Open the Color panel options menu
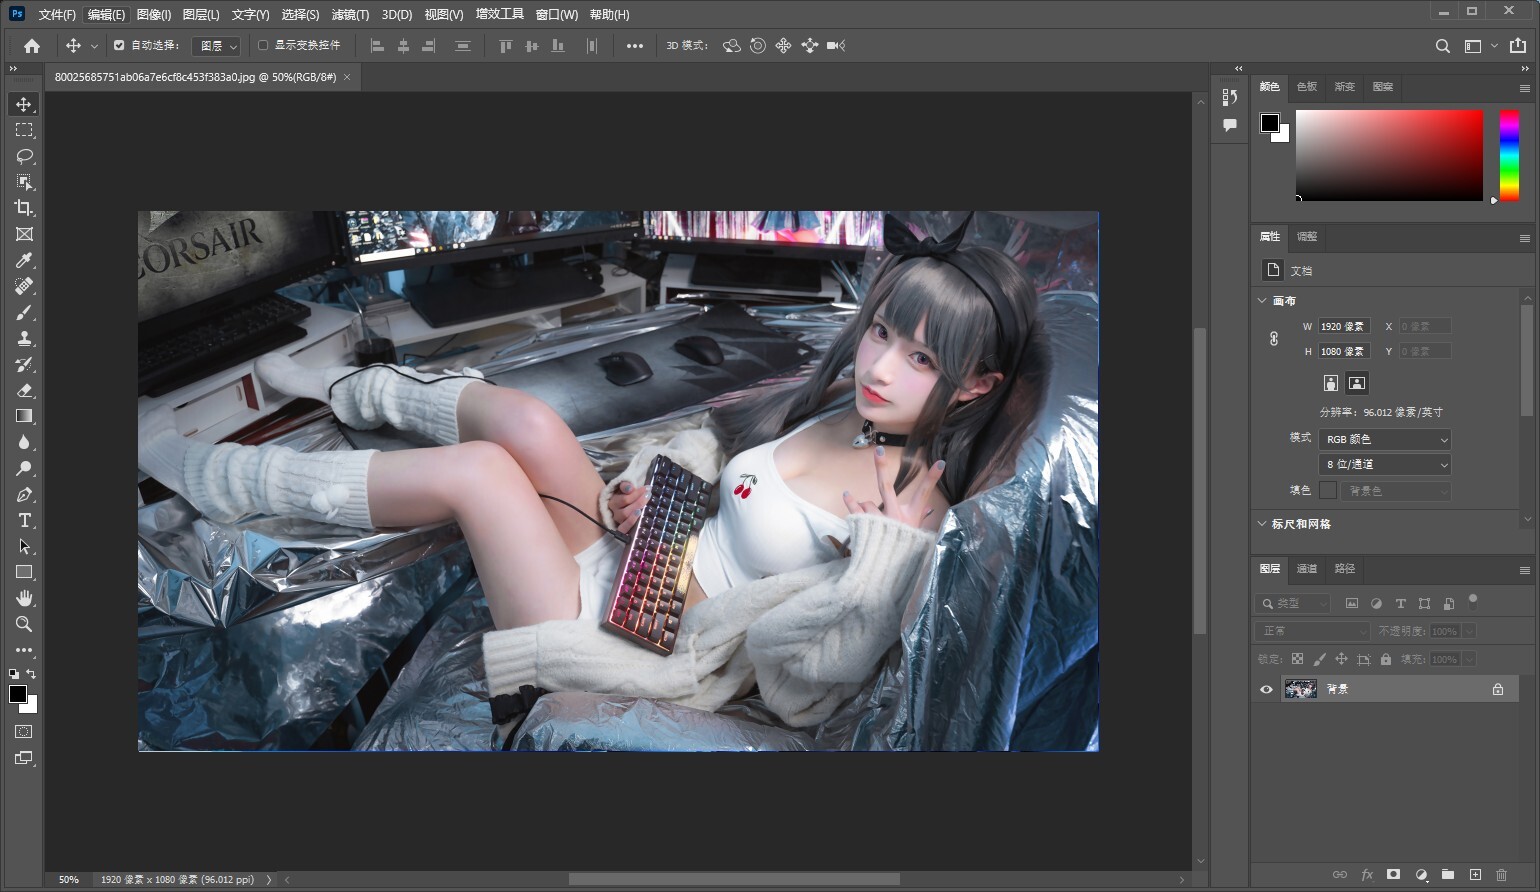Viewport: 1540px width, 892px height. (x=1524, y=88)
